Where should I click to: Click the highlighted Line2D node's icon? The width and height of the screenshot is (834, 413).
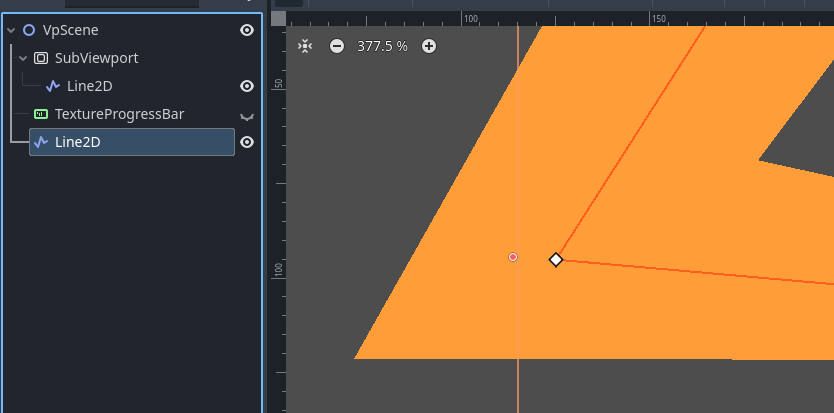click(41, 142)
